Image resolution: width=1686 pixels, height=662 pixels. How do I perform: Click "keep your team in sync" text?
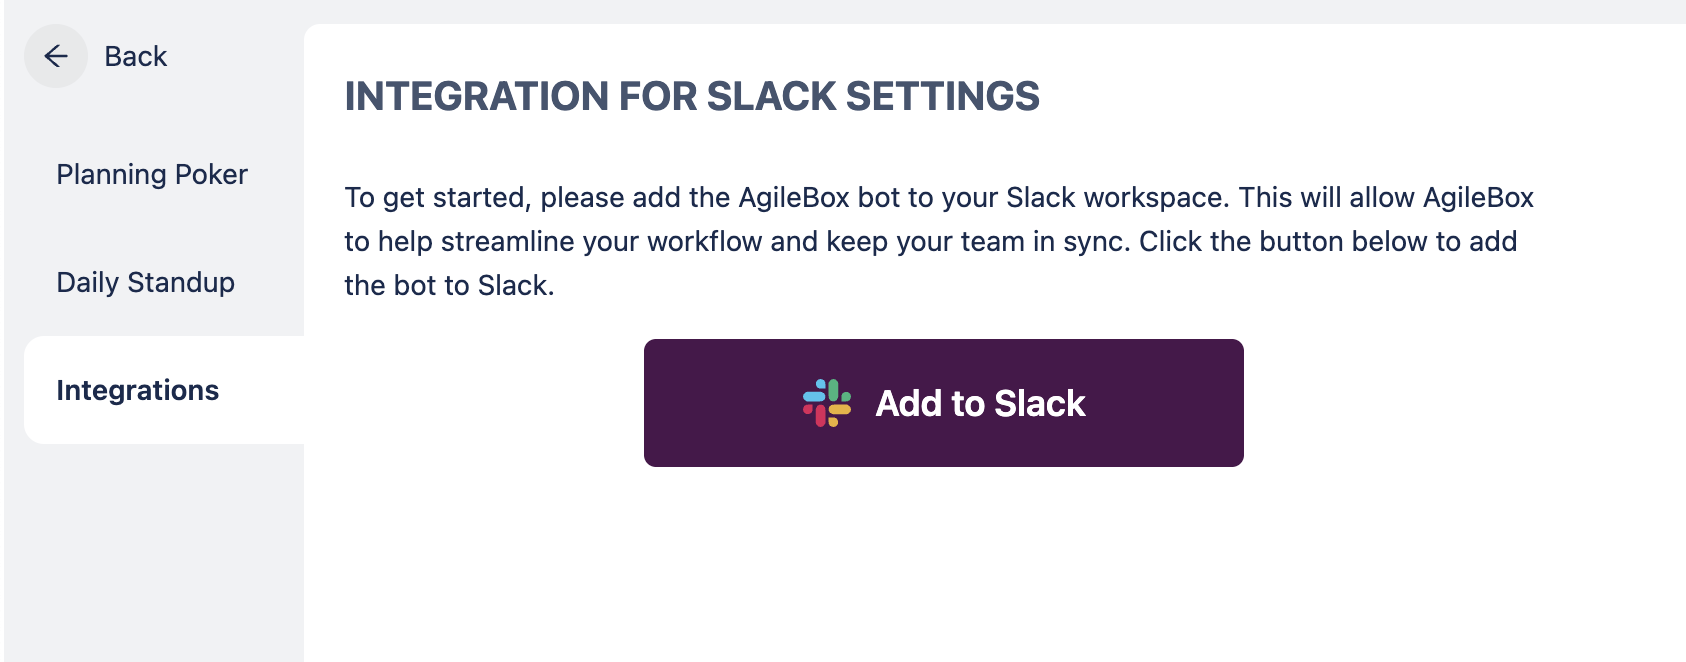[975, 242]
